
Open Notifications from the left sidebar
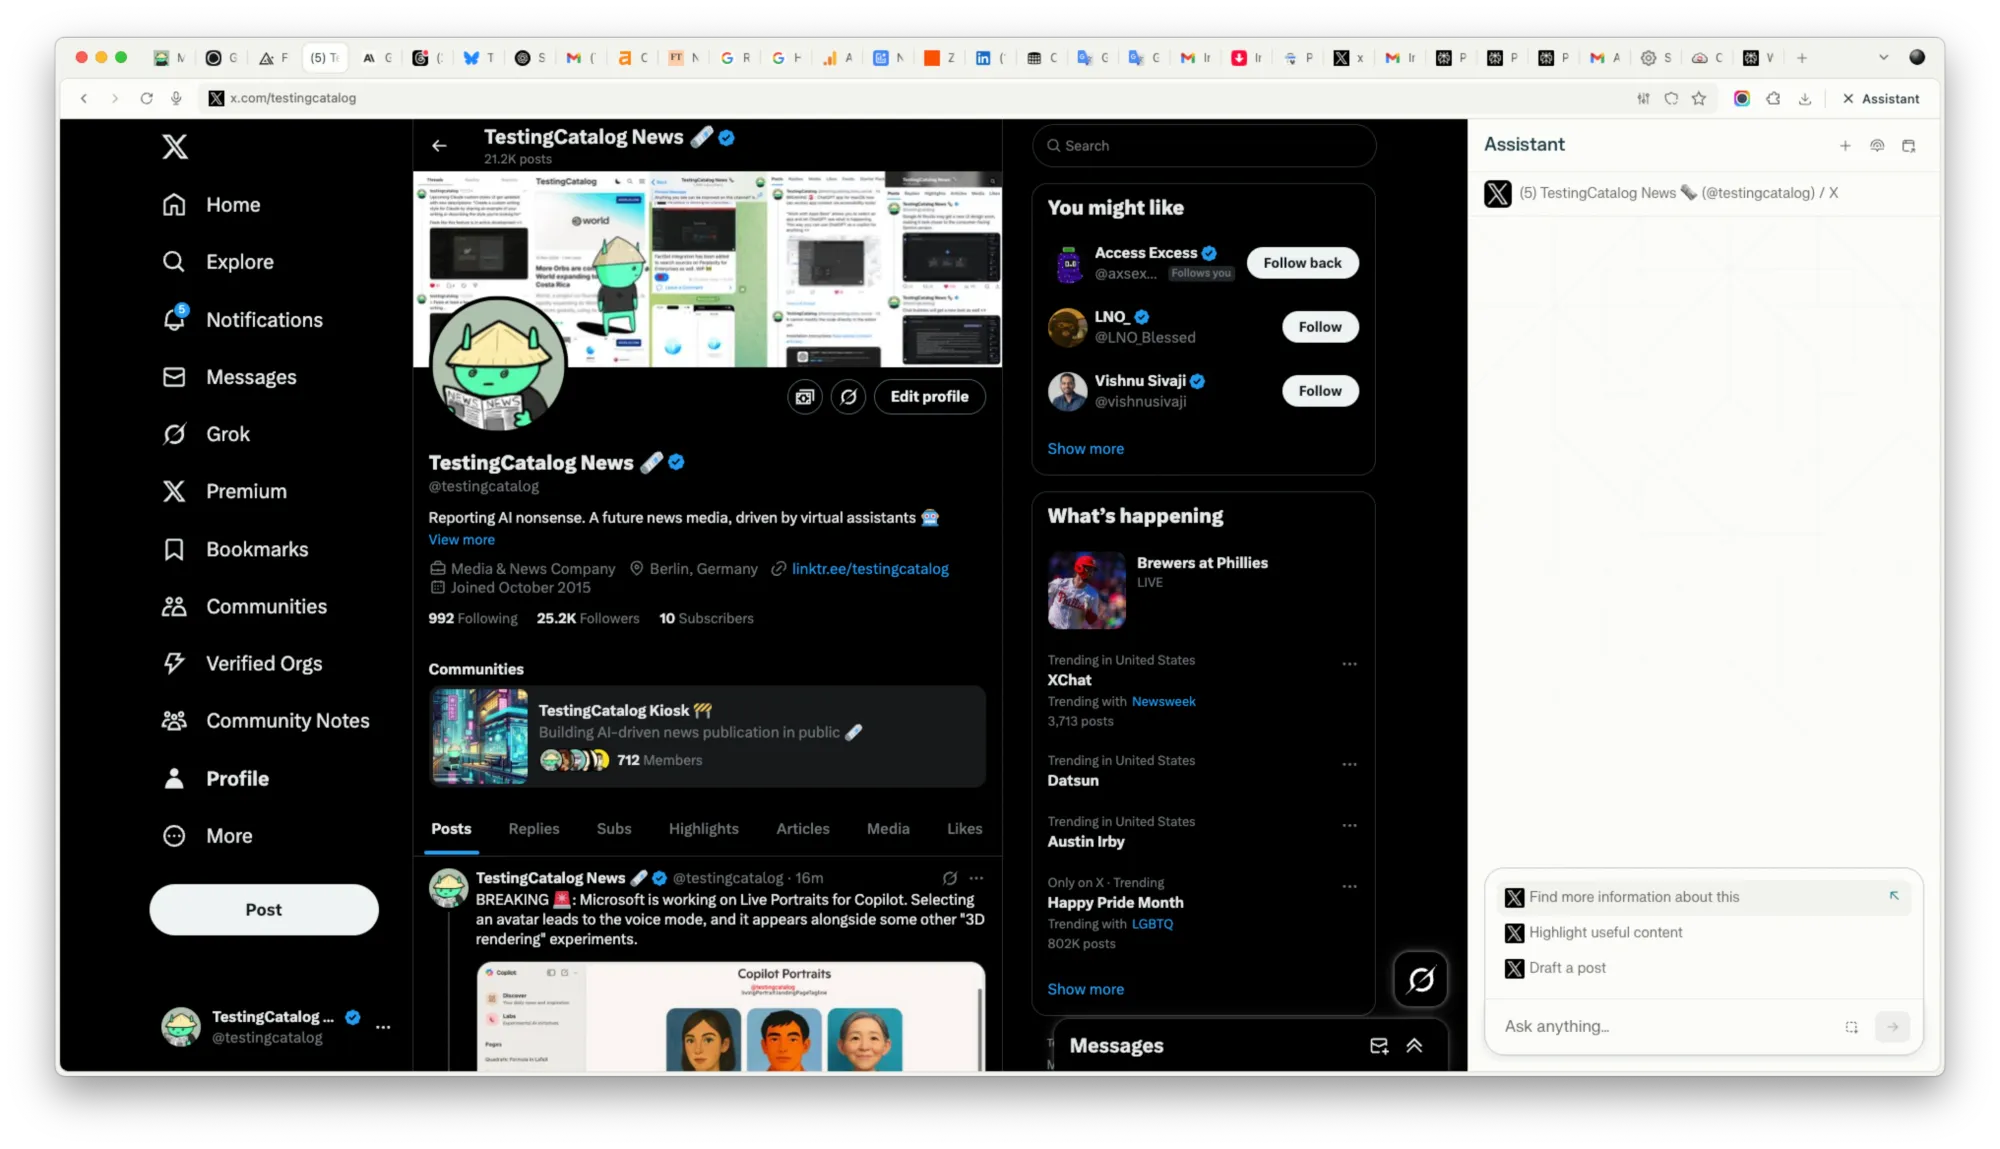coord(264,319)
